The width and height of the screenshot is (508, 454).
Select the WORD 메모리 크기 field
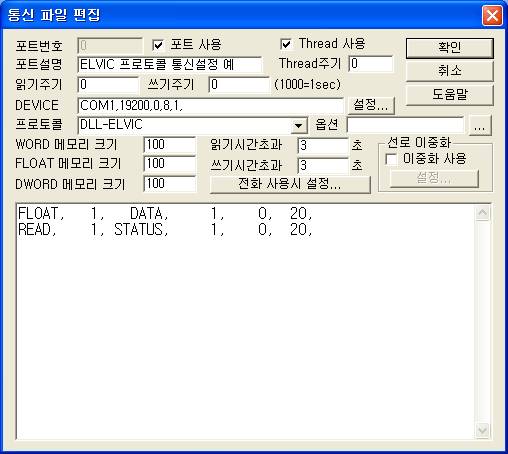170,145
